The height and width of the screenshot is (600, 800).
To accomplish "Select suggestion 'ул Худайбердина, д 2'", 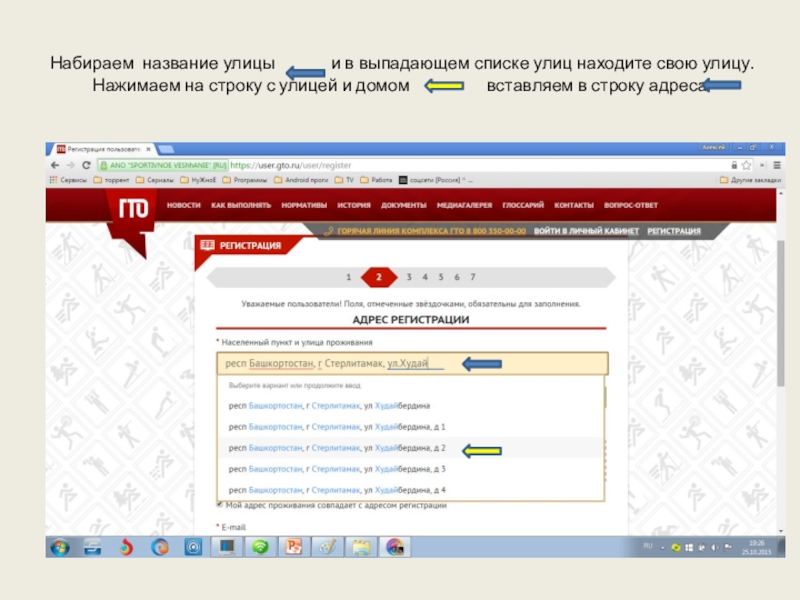I will point(411,447).
